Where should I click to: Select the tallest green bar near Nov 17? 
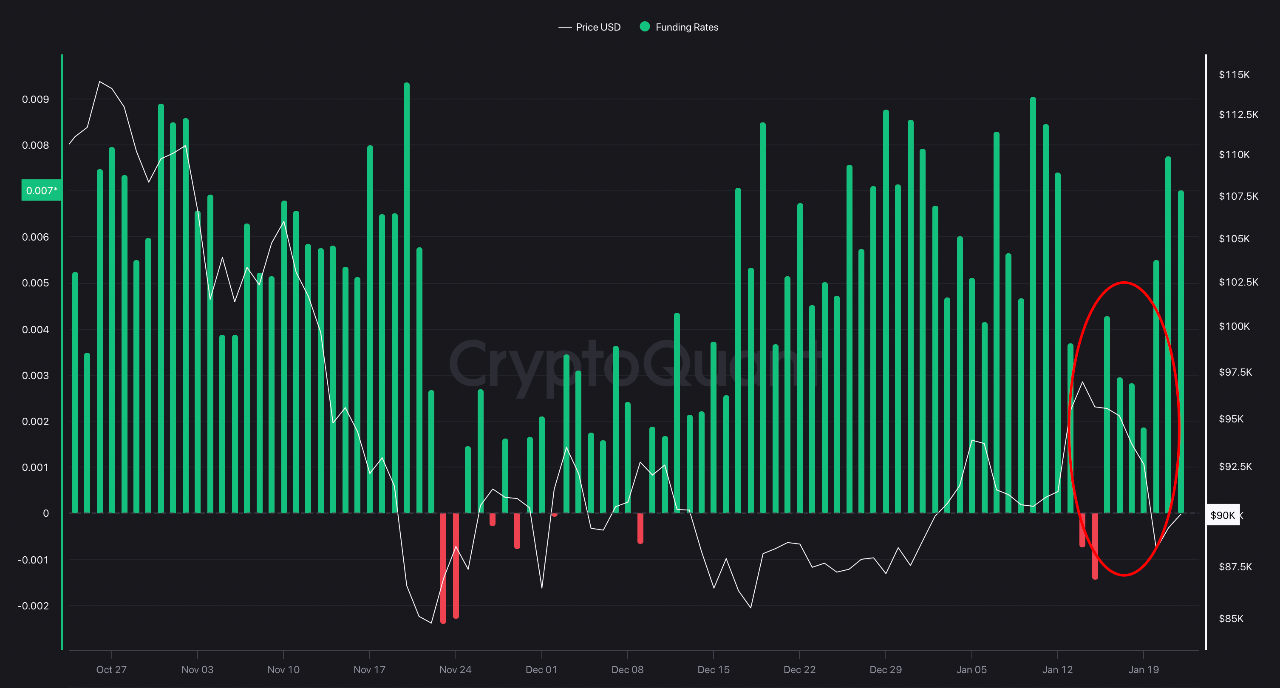coord(405,300)
